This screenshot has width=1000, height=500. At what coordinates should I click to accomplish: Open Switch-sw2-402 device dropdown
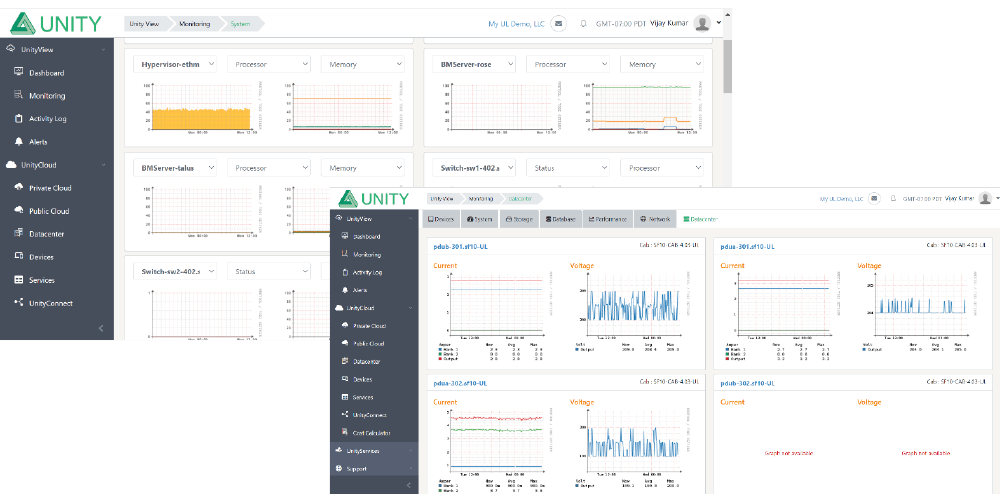point(175,272)
